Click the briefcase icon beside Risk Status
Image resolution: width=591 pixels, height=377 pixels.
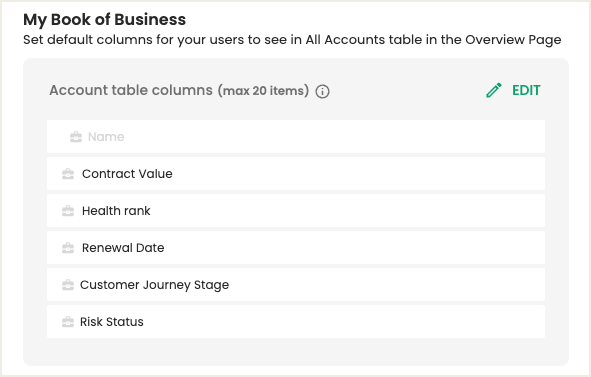click(x=68, y=322)
